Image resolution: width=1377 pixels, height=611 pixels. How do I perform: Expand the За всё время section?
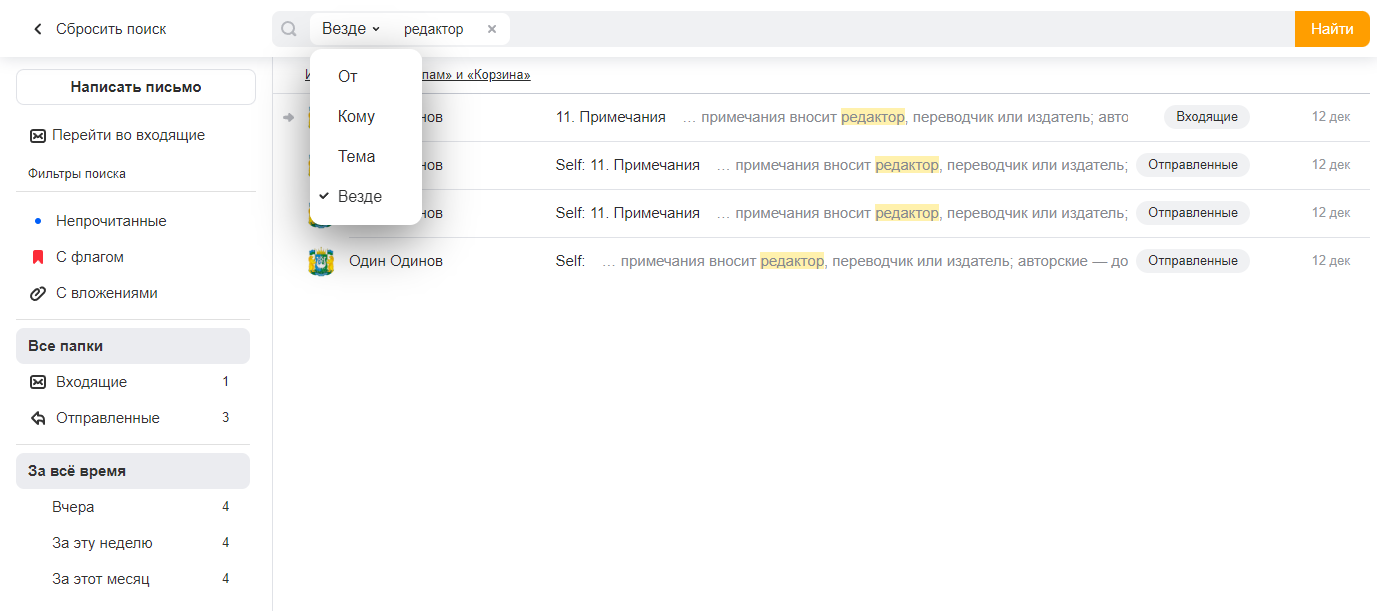(x=133, y=471)
